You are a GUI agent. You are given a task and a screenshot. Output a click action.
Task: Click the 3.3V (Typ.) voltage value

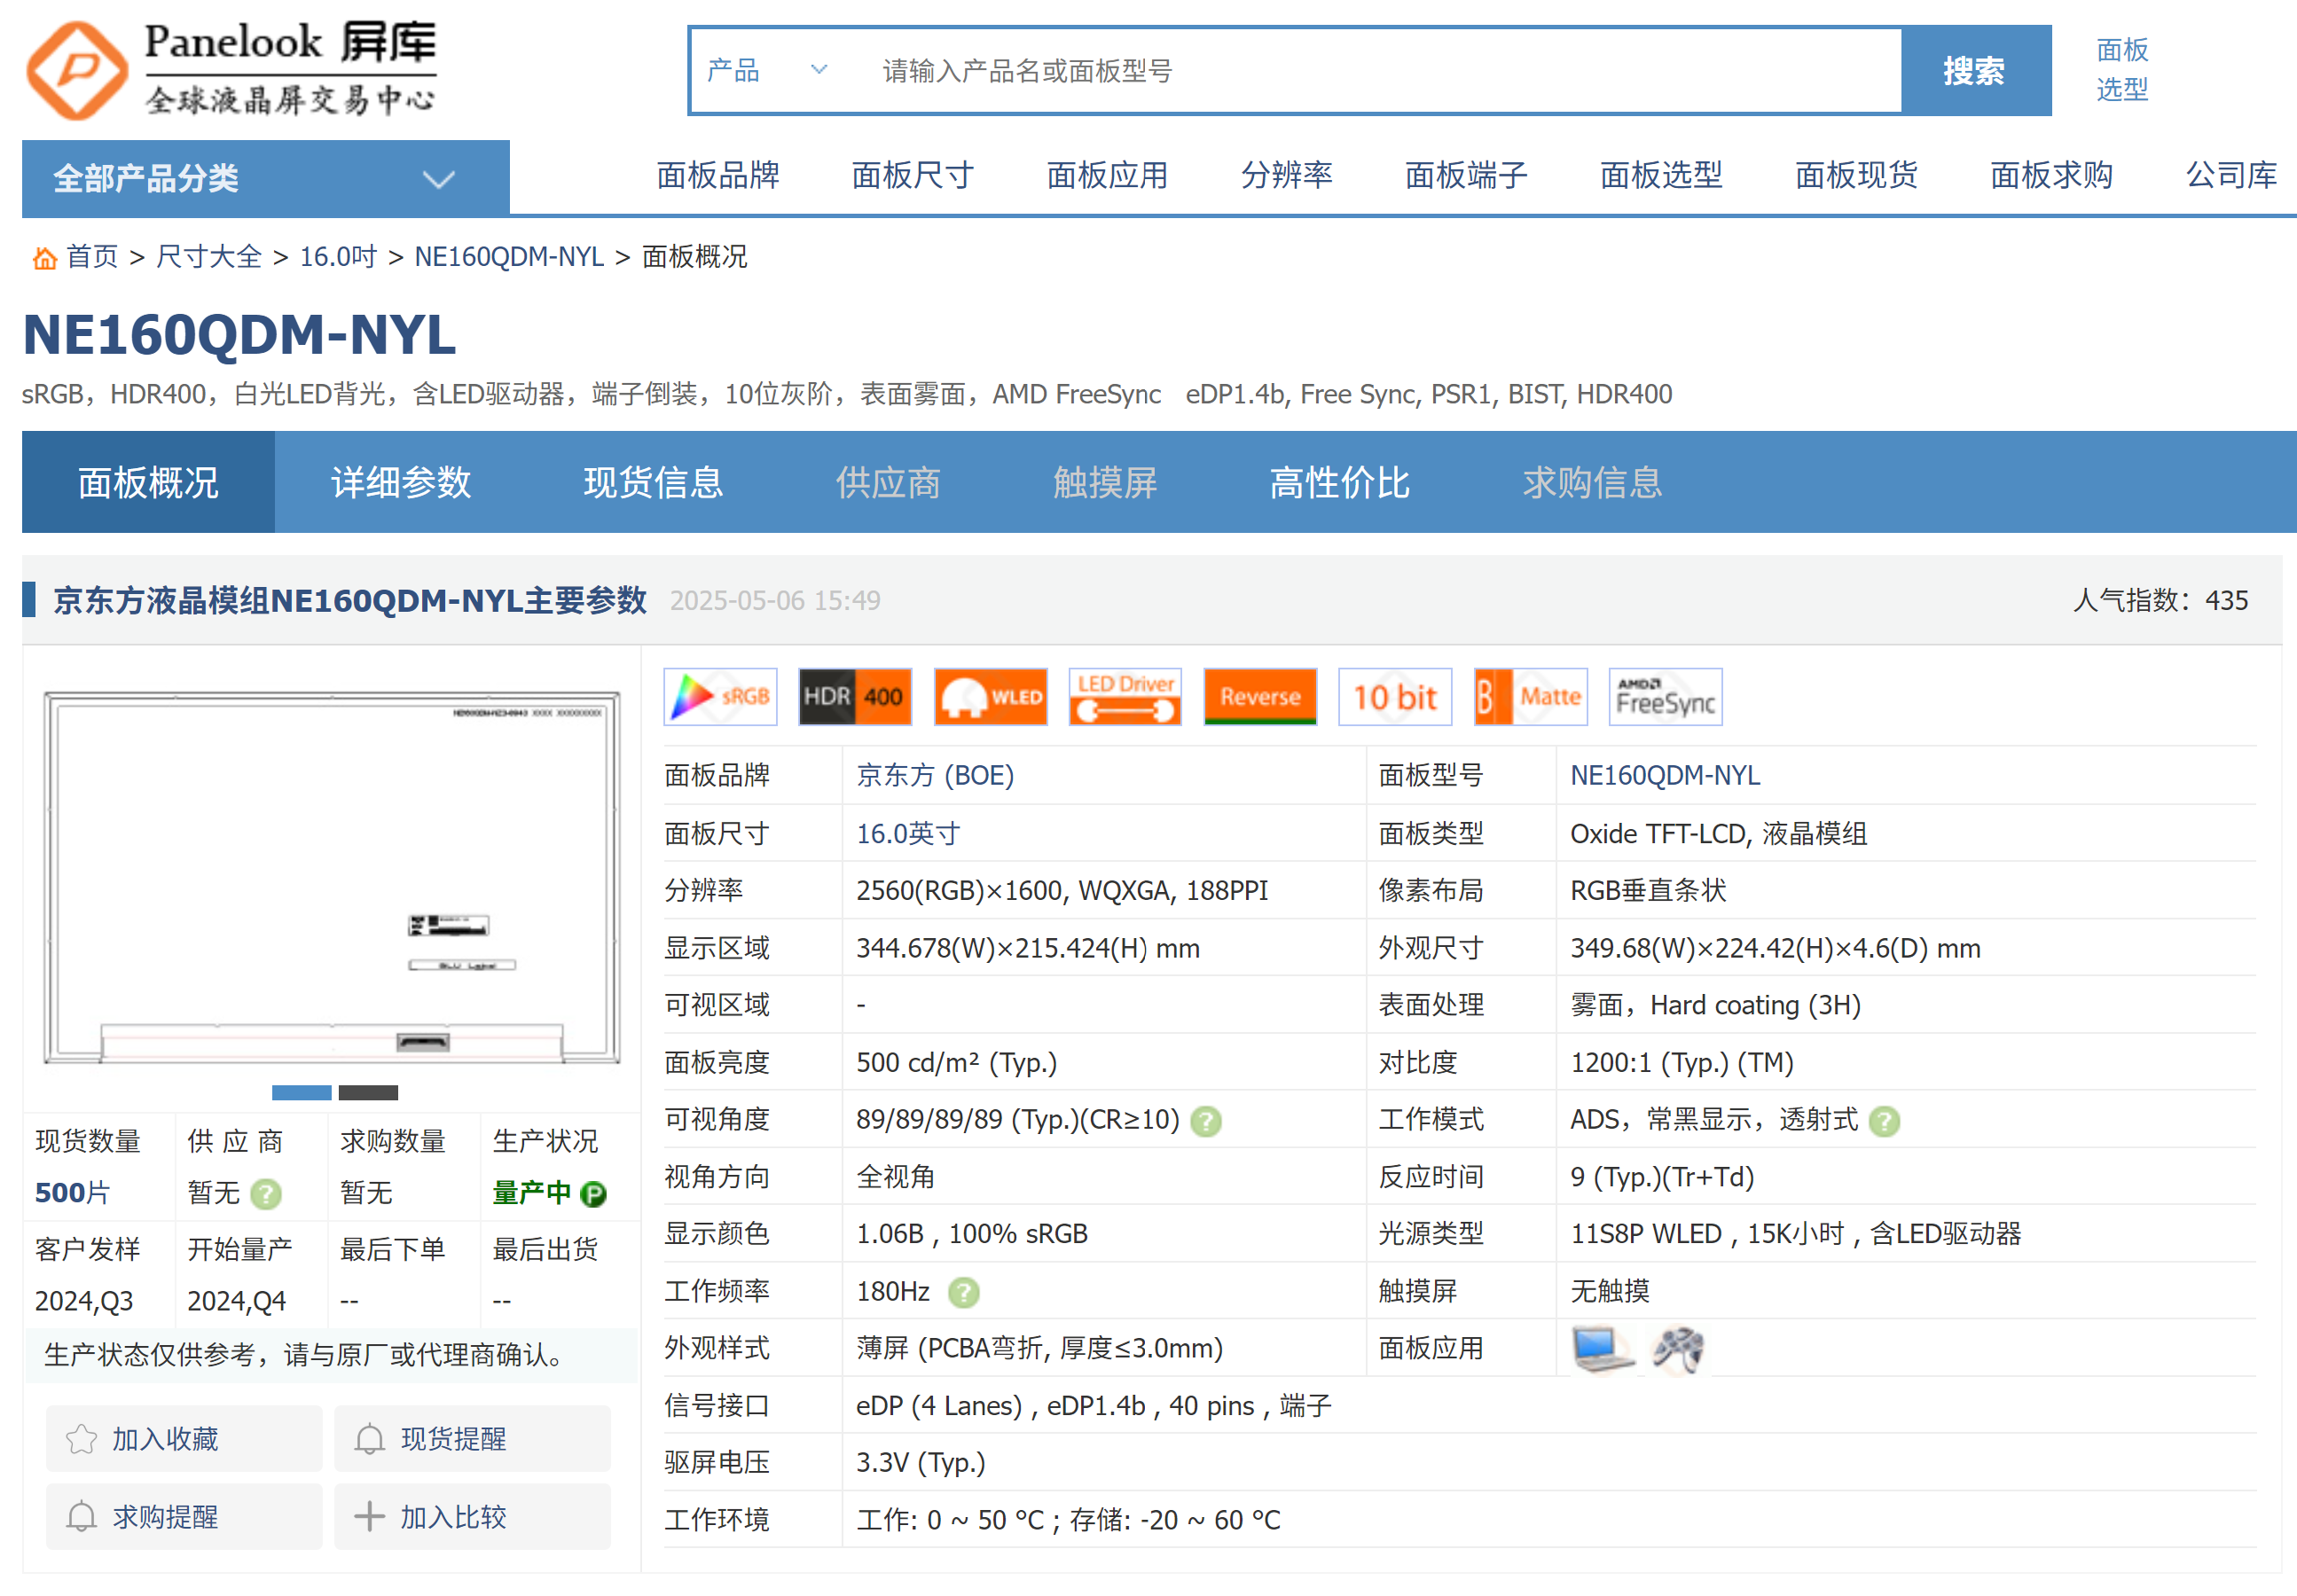point(921,1463)
